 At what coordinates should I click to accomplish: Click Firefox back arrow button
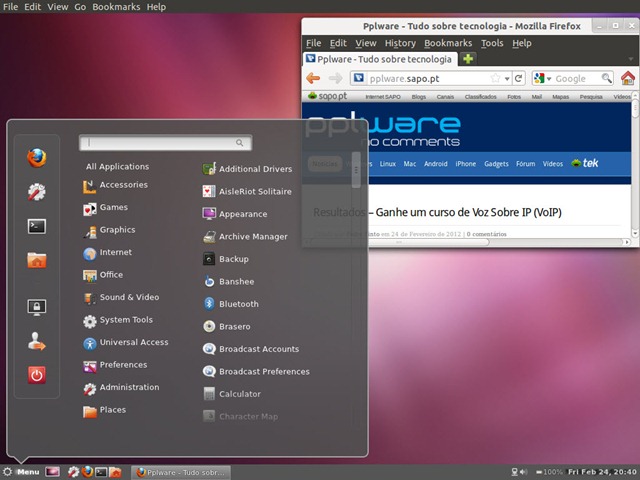click(313, 78)
